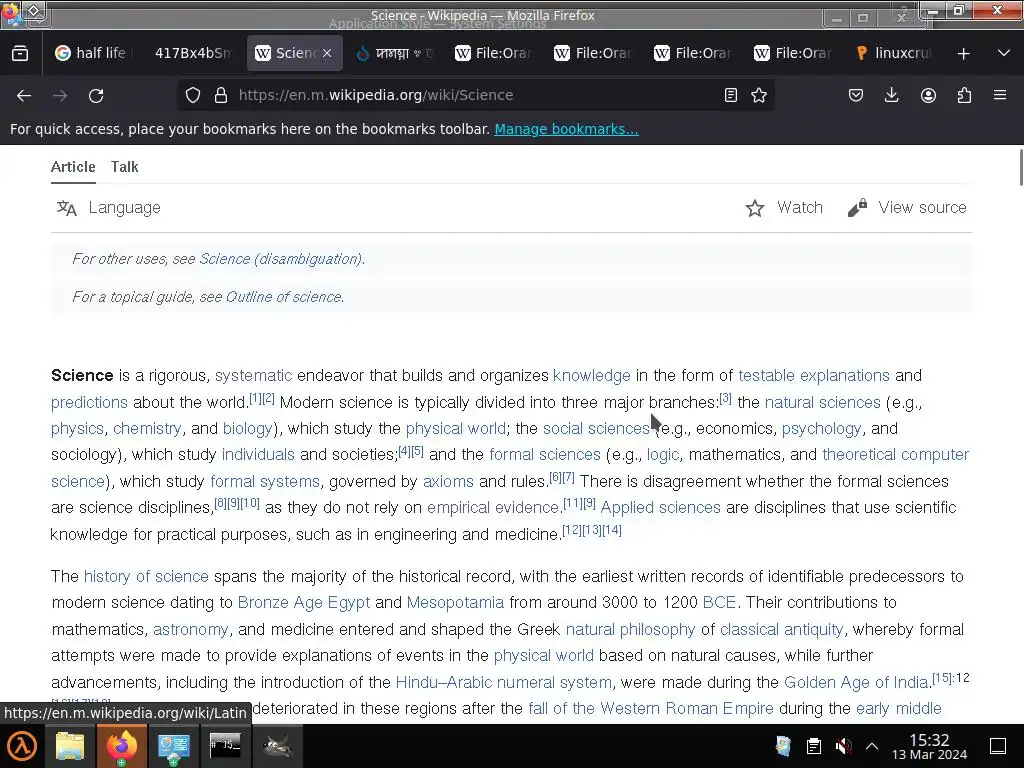Expand the list all tabs chevron
The image size is (1024, 768).
coord(1004,54)
